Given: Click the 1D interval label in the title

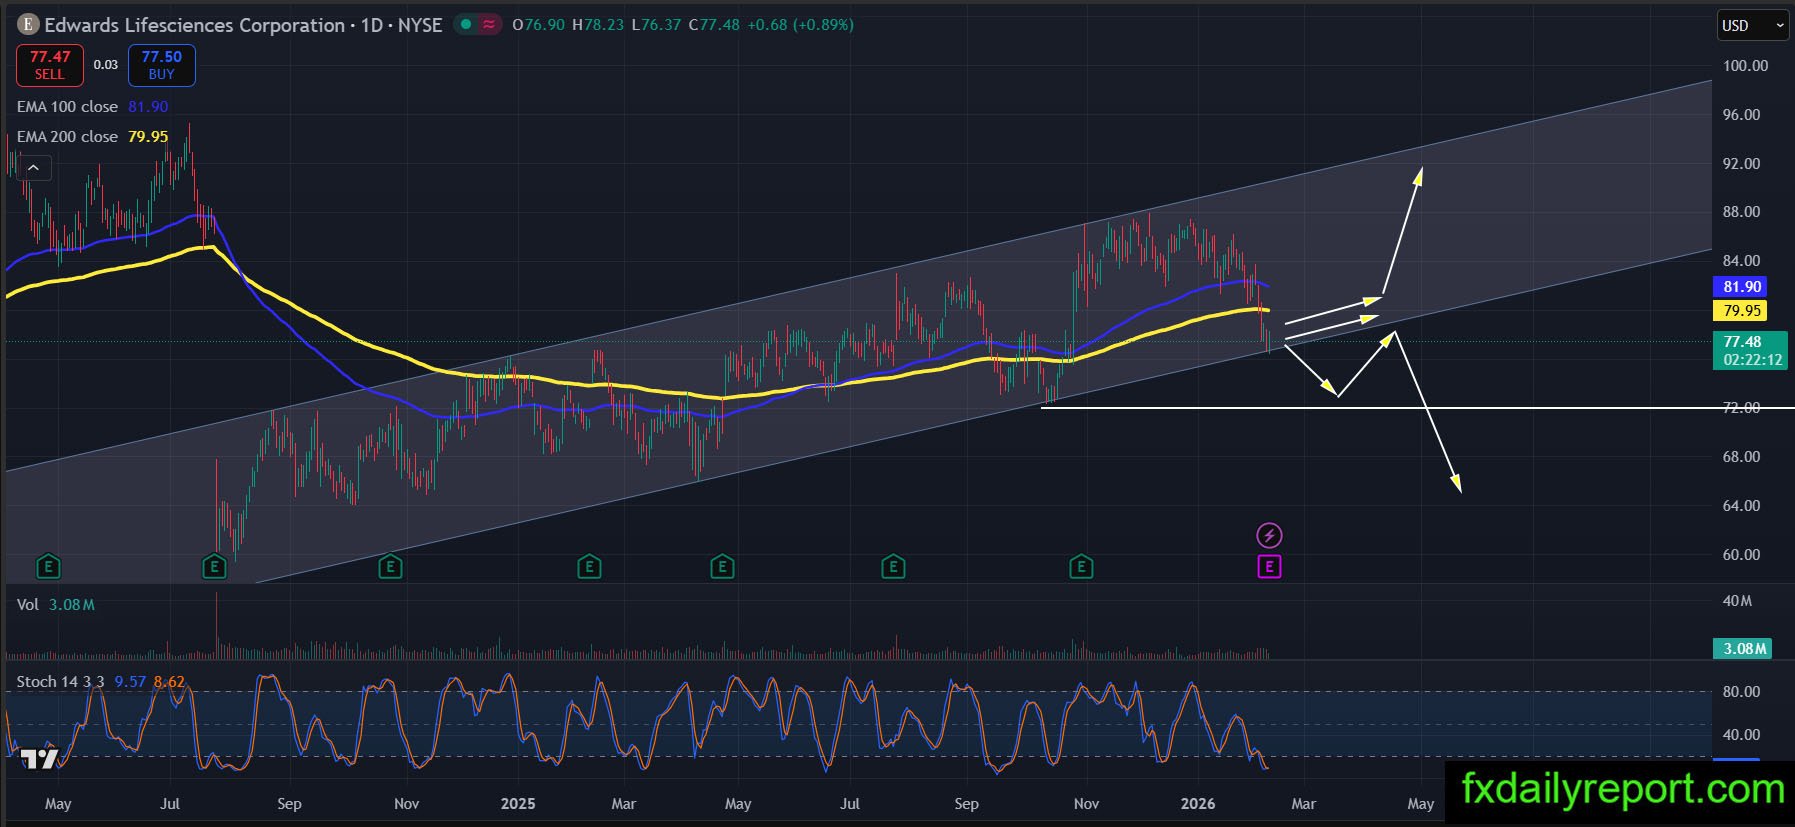Looking at the screenshot, I should pyautogui.click(x=372, y=25).
